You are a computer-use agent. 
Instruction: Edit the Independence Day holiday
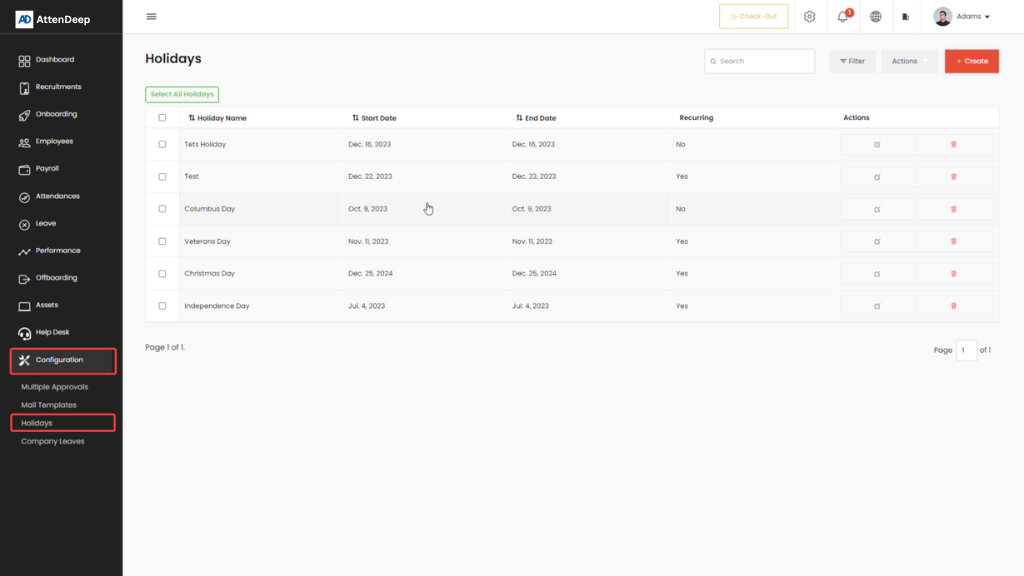point(877,306)
